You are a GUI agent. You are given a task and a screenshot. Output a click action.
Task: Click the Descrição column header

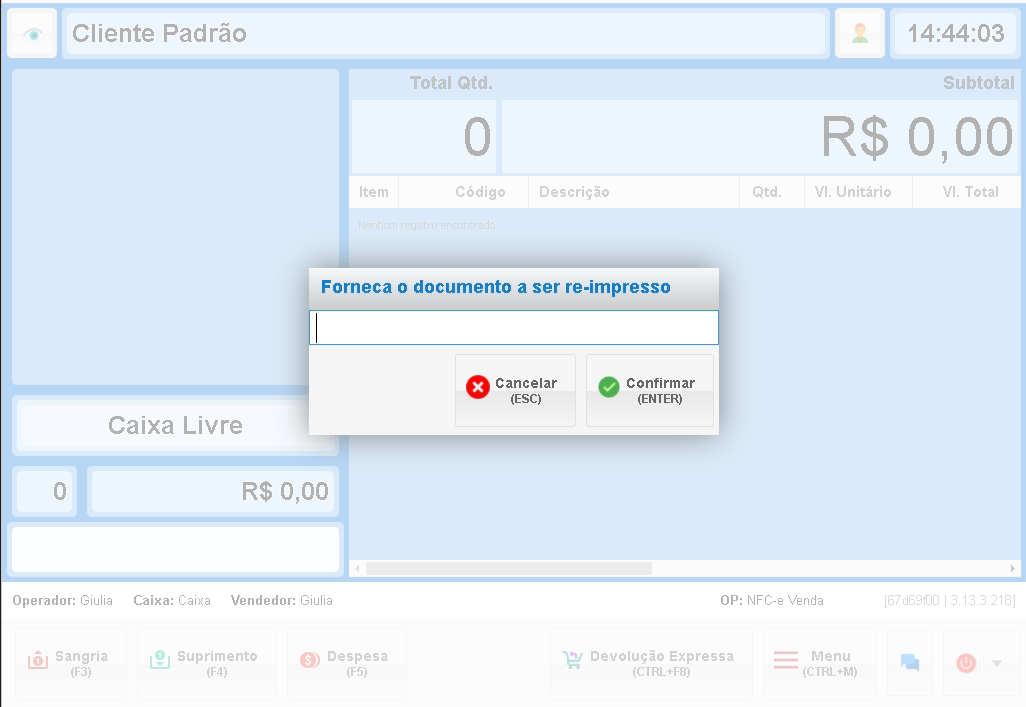(x=633, y=192)
